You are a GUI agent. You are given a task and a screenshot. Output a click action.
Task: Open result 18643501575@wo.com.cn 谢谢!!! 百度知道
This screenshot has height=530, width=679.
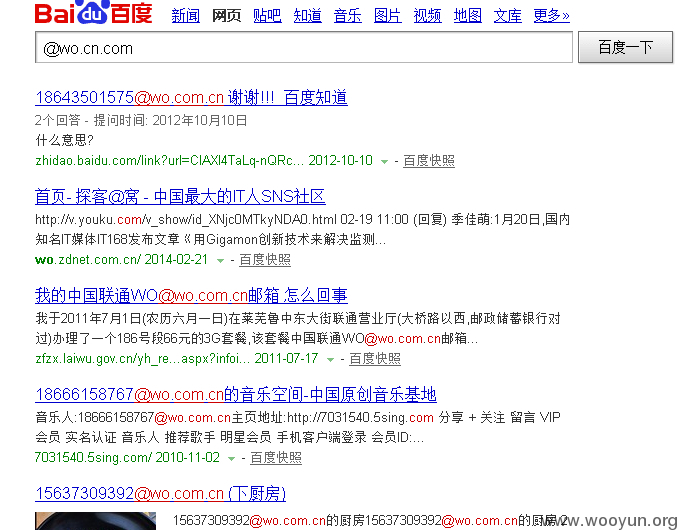[x=191, y=97]
